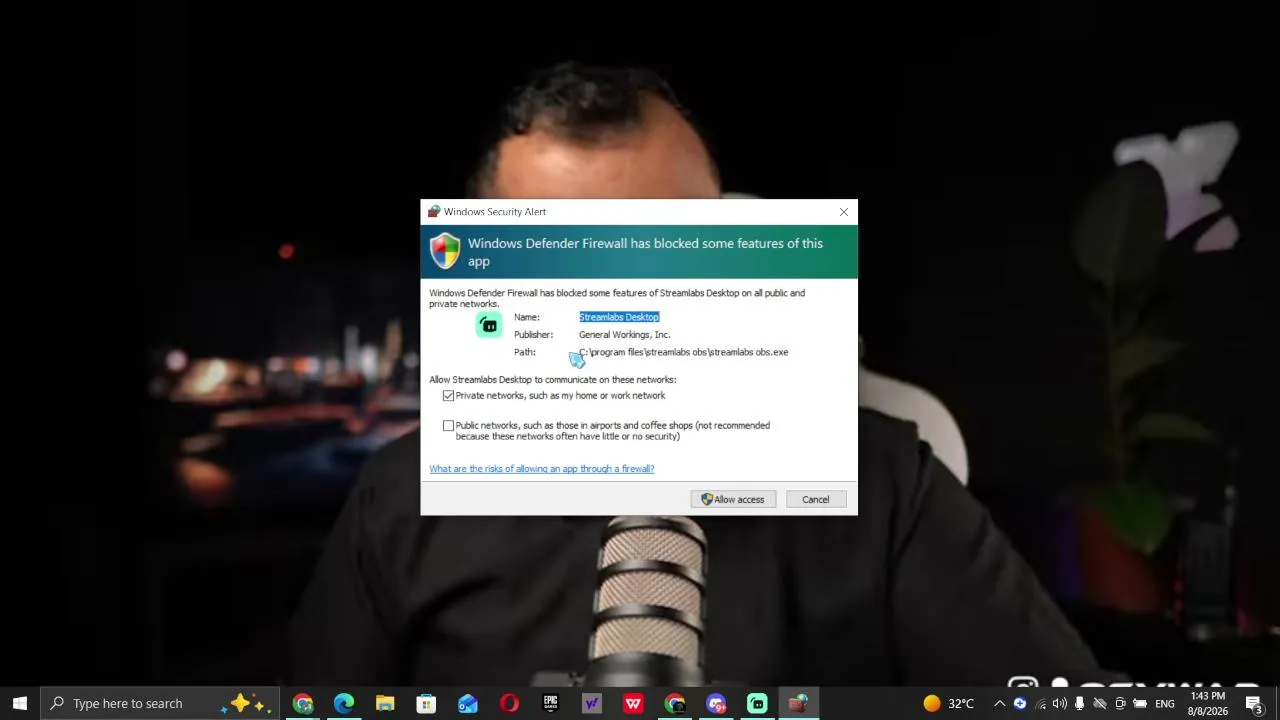
Task: Launch Microsoft Edge from the taskbar
Action: pos(344,703)
